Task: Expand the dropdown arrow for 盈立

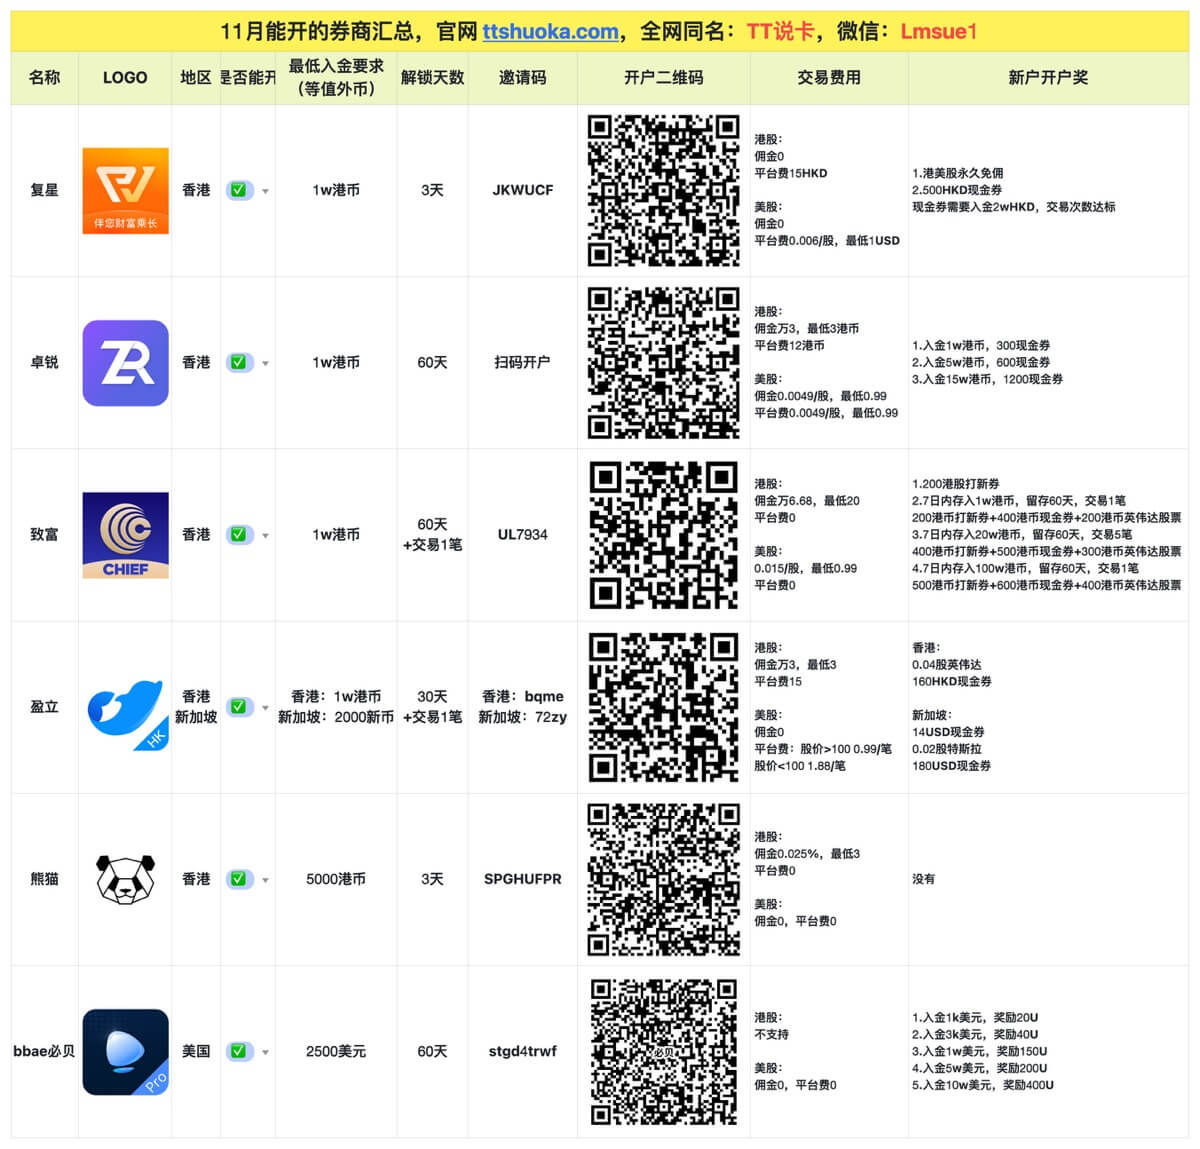Action: [265, 708]
